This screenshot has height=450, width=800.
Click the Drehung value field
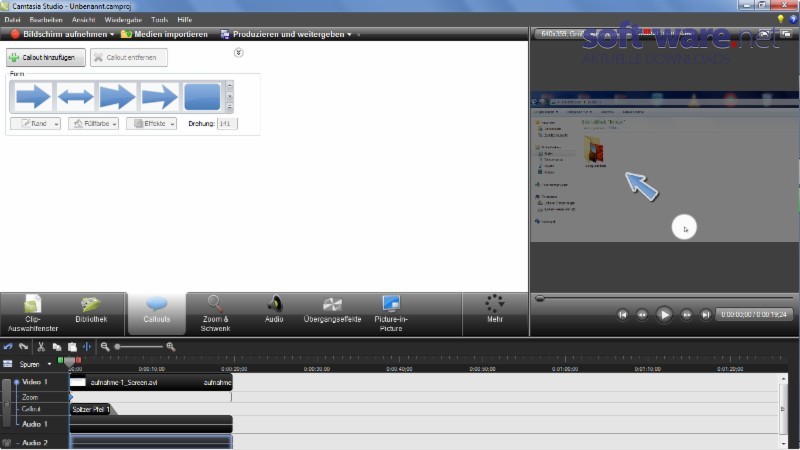coord(227,123)
